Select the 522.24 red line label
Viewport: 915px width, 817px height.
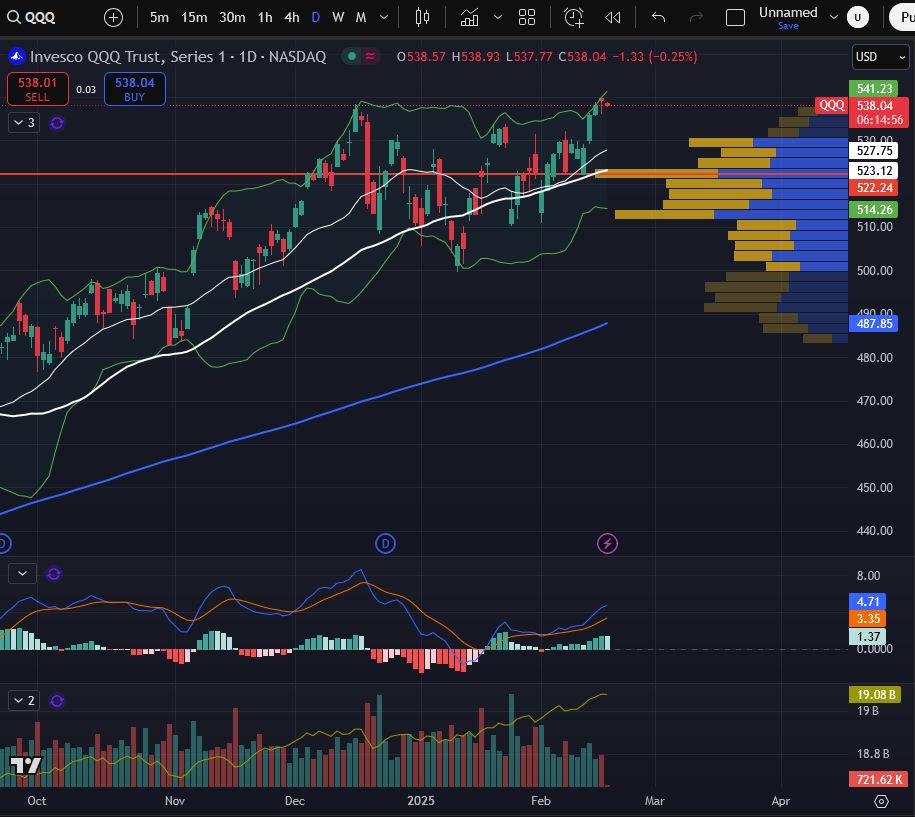pyautogui.click(x=874, y=187)
